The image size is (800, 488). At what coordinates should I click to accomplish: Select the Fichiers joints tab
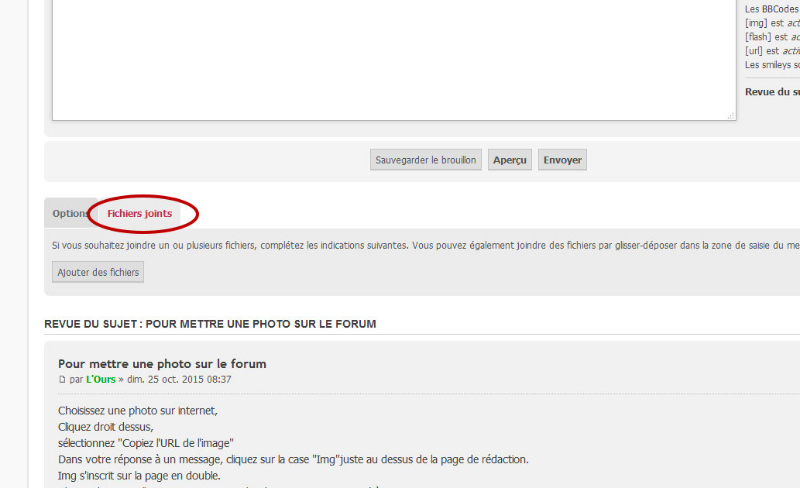click(139, 214)
